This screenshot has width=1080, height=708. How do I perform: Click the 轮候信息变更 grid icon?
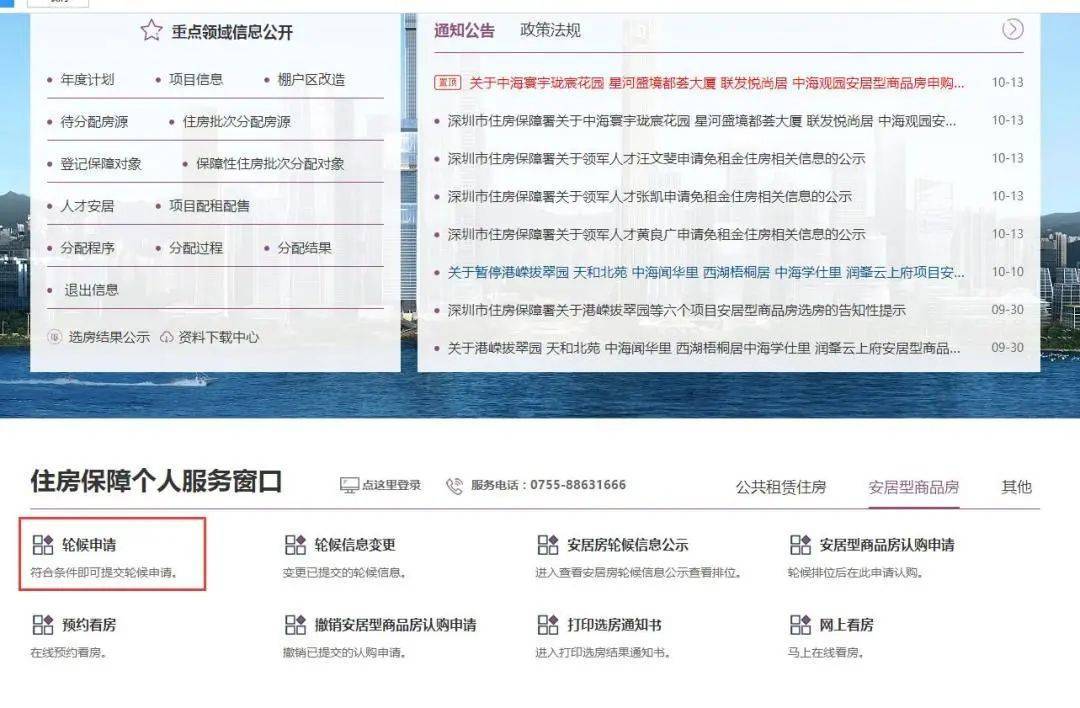295,545
